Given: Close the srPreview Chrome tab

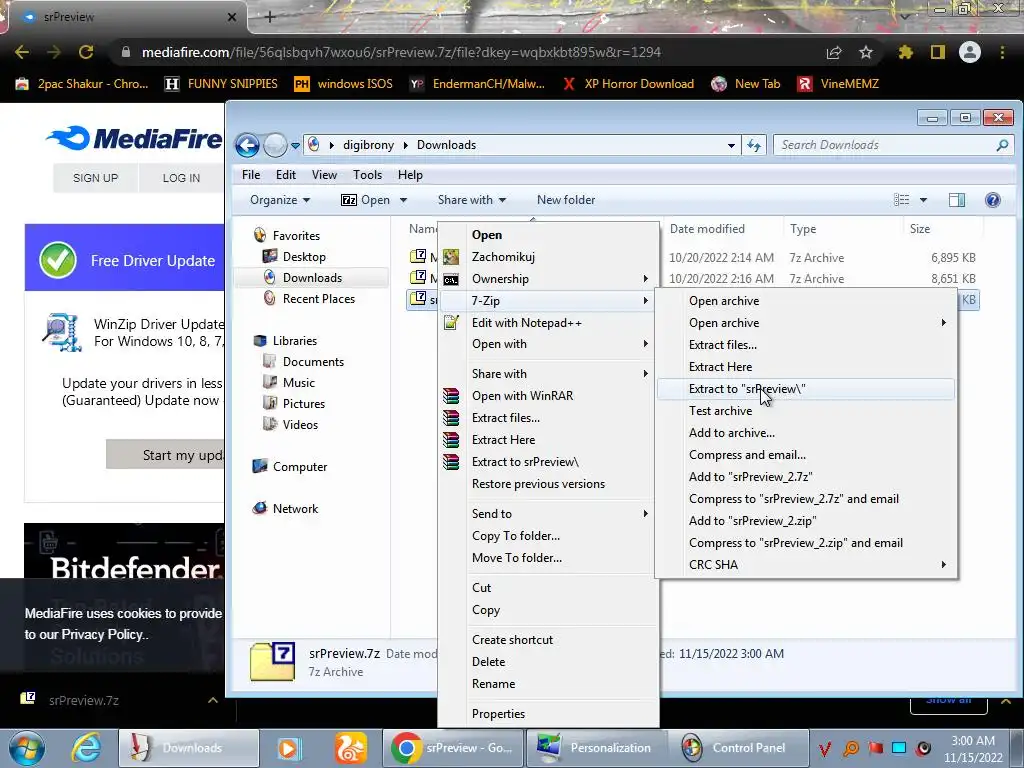Looking at the screenshot, I should (232, 17).
